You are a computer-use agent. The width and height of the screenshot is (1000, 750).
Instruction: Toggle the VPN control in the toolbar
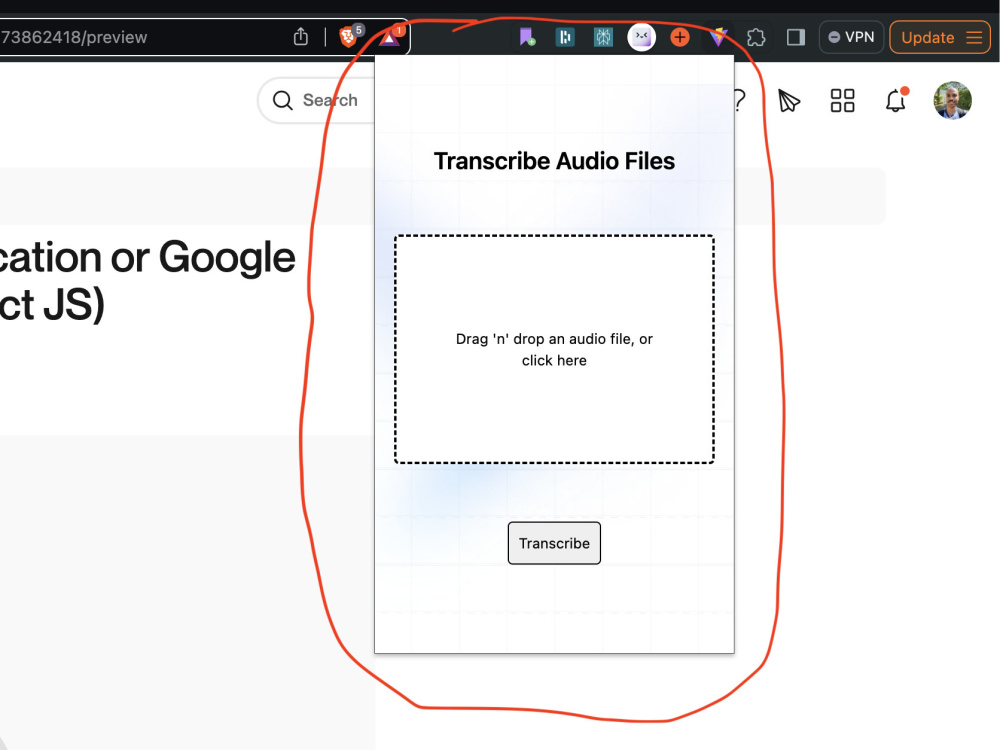click(851, 37)
